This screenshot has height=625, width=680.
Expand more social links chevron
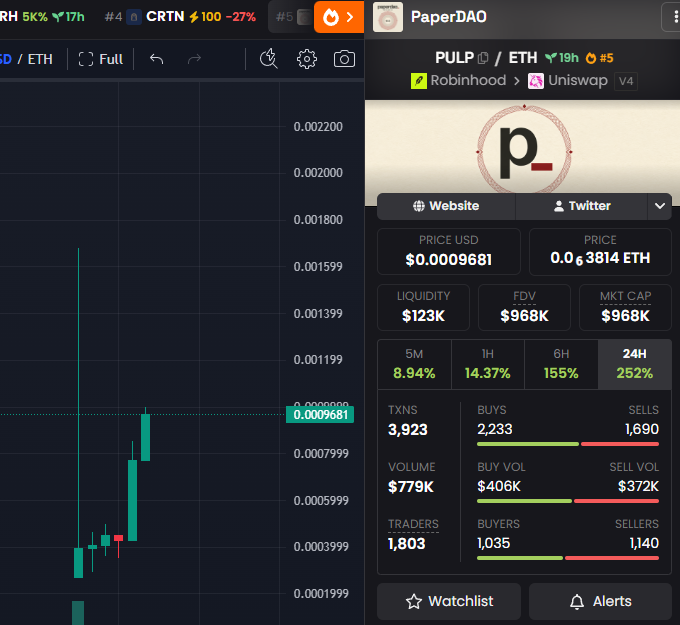tap(660, 206)
